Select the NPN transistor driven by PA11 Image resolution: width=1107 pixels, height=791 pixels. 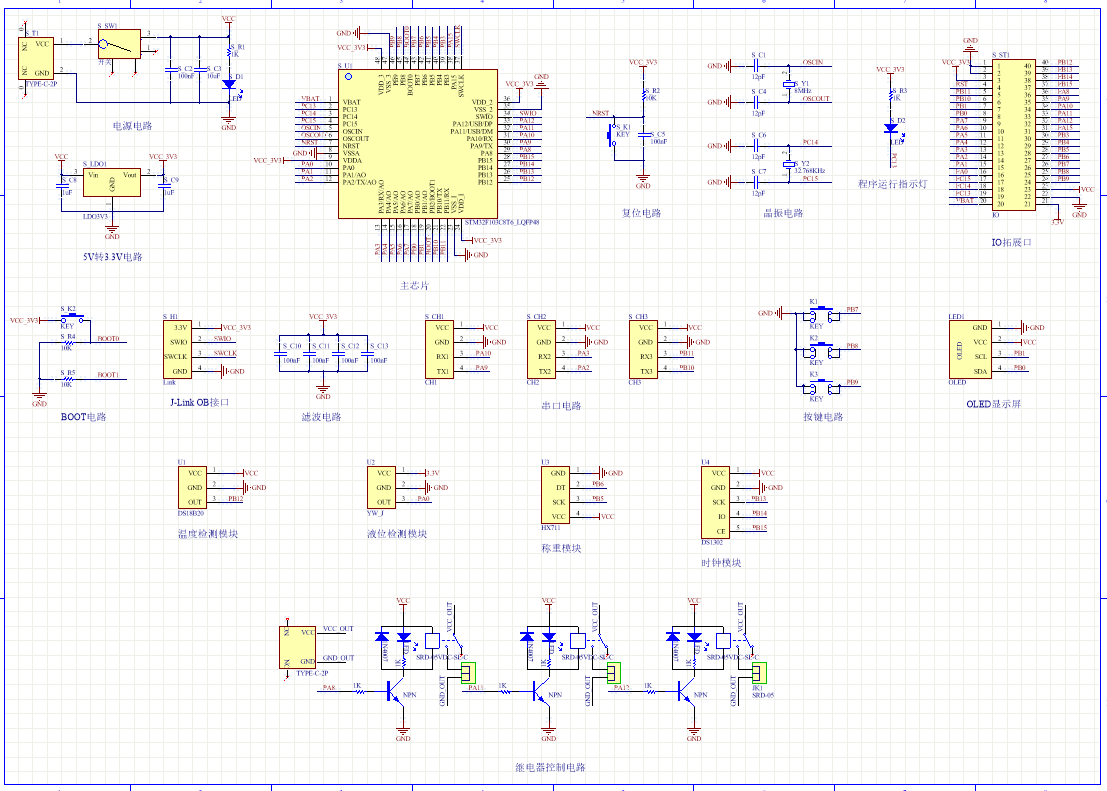[x=541, y=691]
